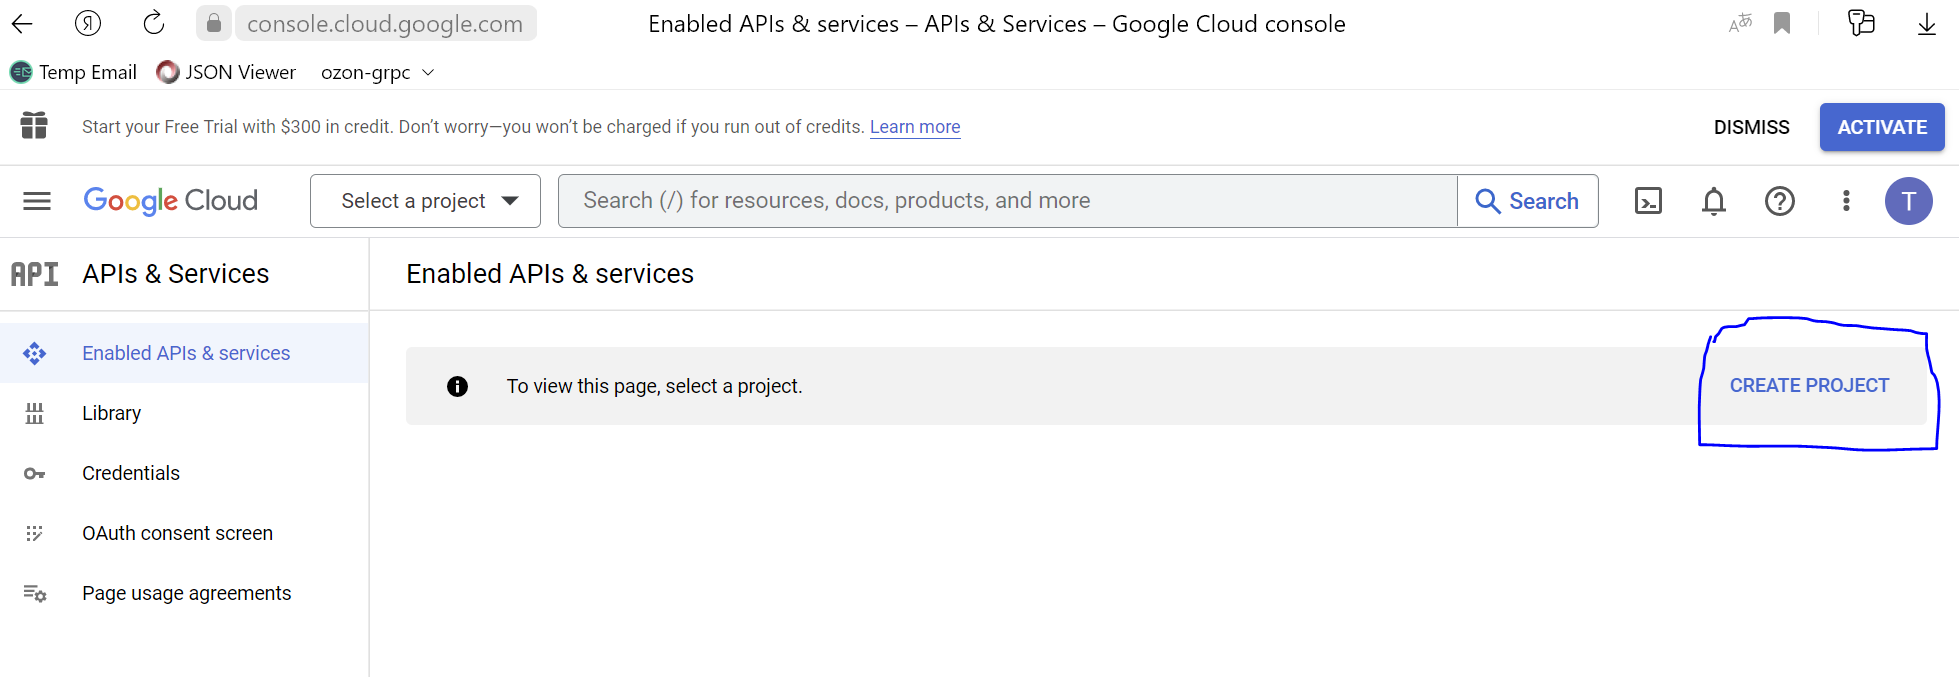Click the account avatar labeled T
This screenshot has height=677, width=1959.
[1908, 201]
